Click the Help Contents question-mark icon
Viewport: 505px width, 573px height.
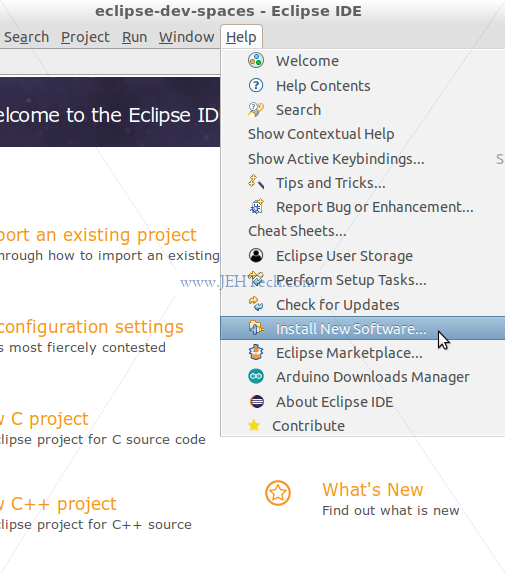click(x=256, y=86)
